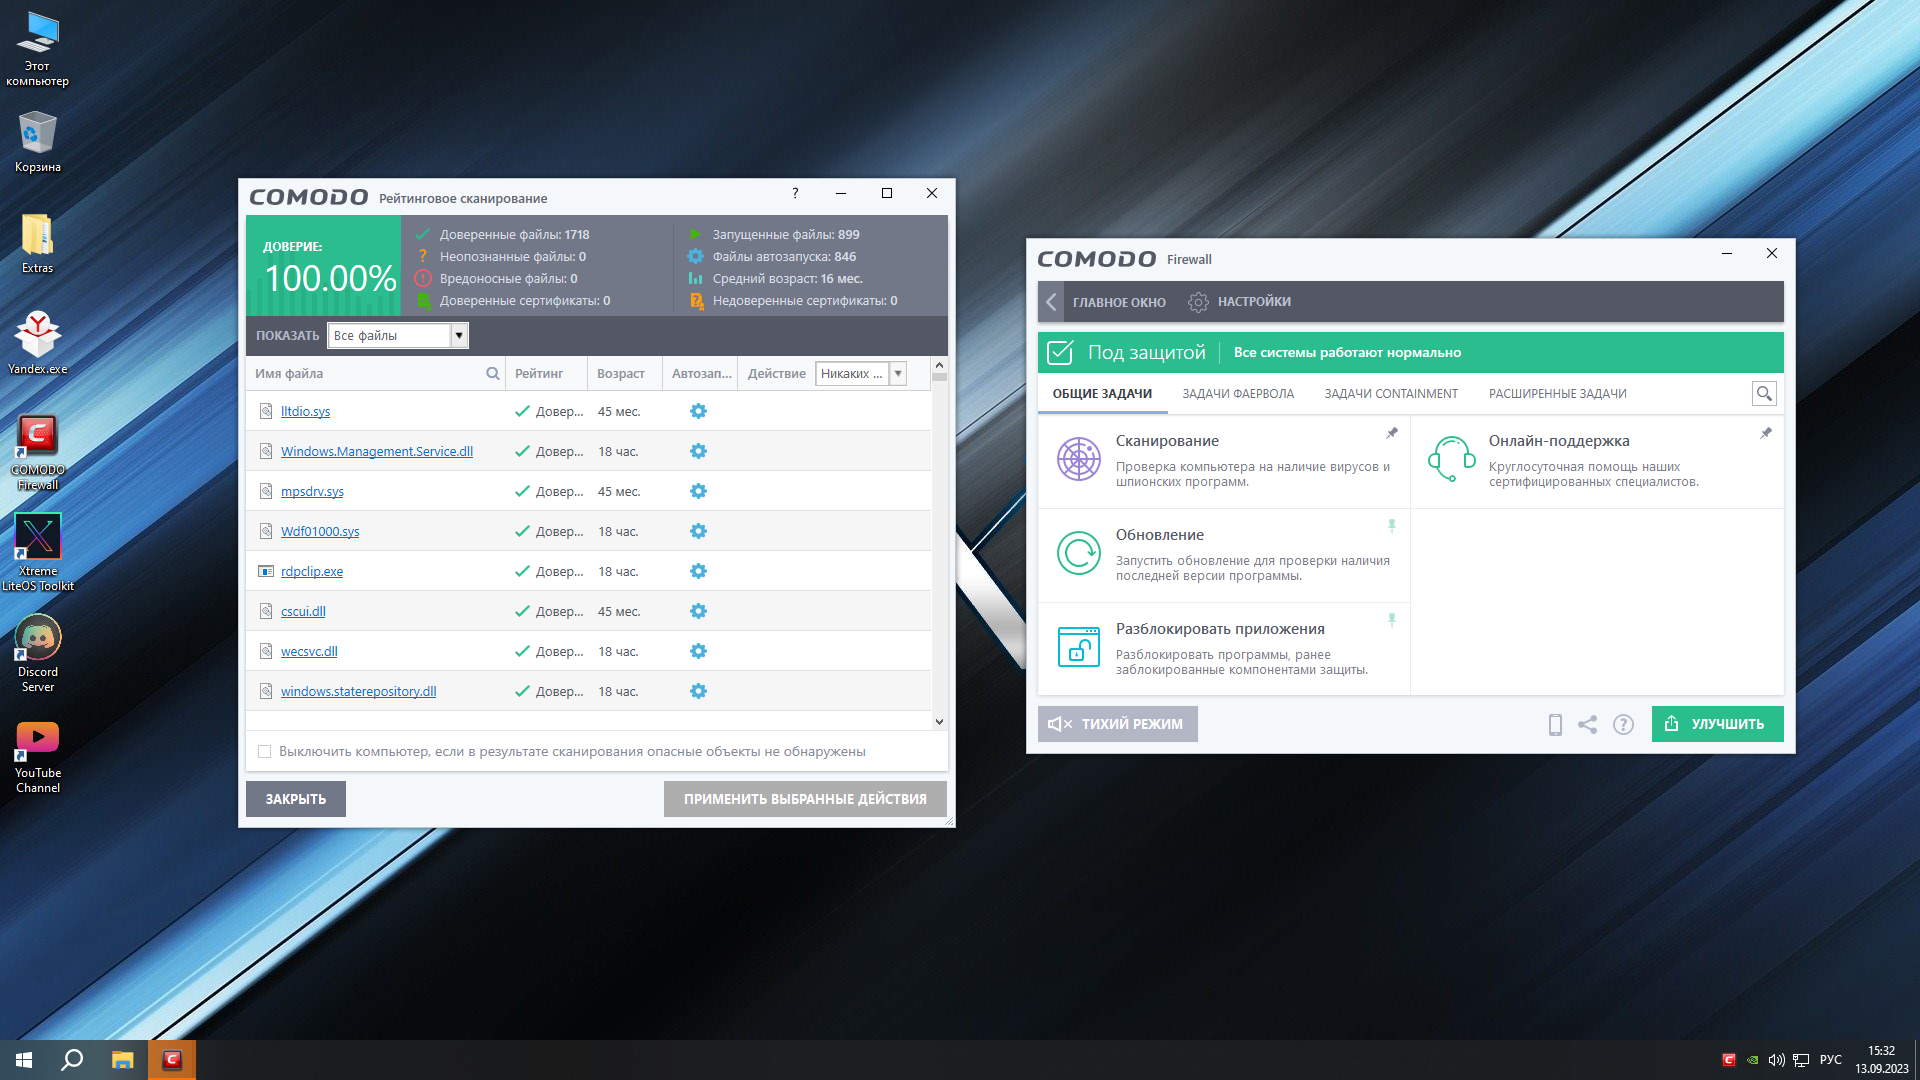The image size is (1920, 1080).
Task: Open the "Никаких" action dropdown
Action: pos(897,374)
